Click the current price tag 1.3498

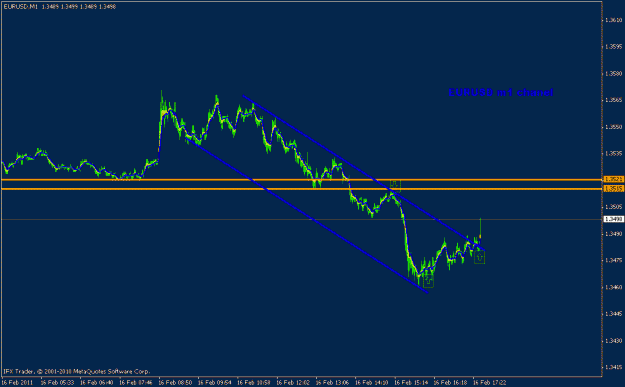pos(614,219)
